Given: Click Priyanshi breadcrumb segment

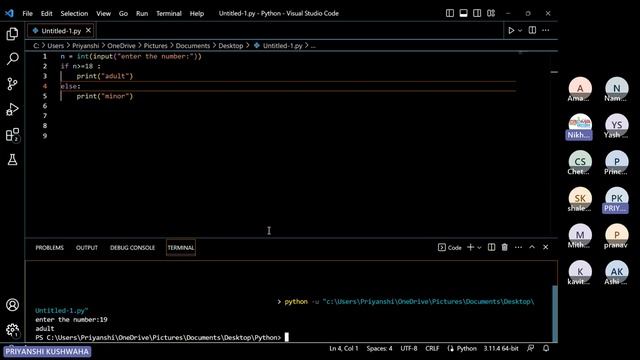Looking at the screenshot, I should 86,46.
